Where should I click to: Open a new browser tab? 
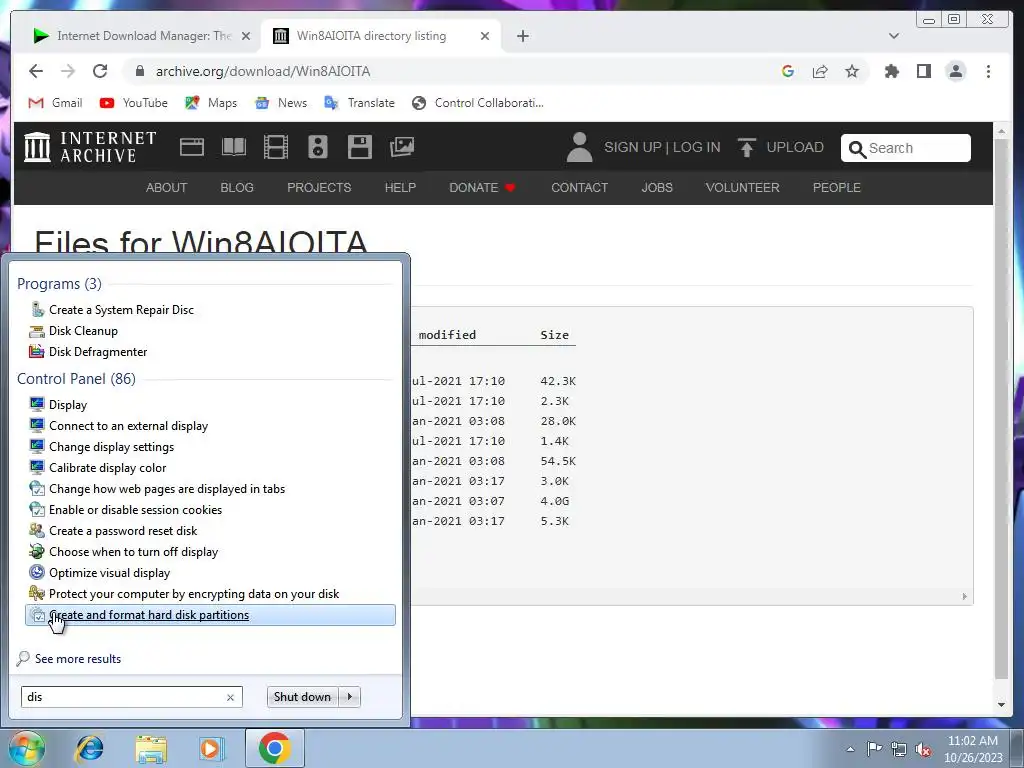[x=522, y=36]
